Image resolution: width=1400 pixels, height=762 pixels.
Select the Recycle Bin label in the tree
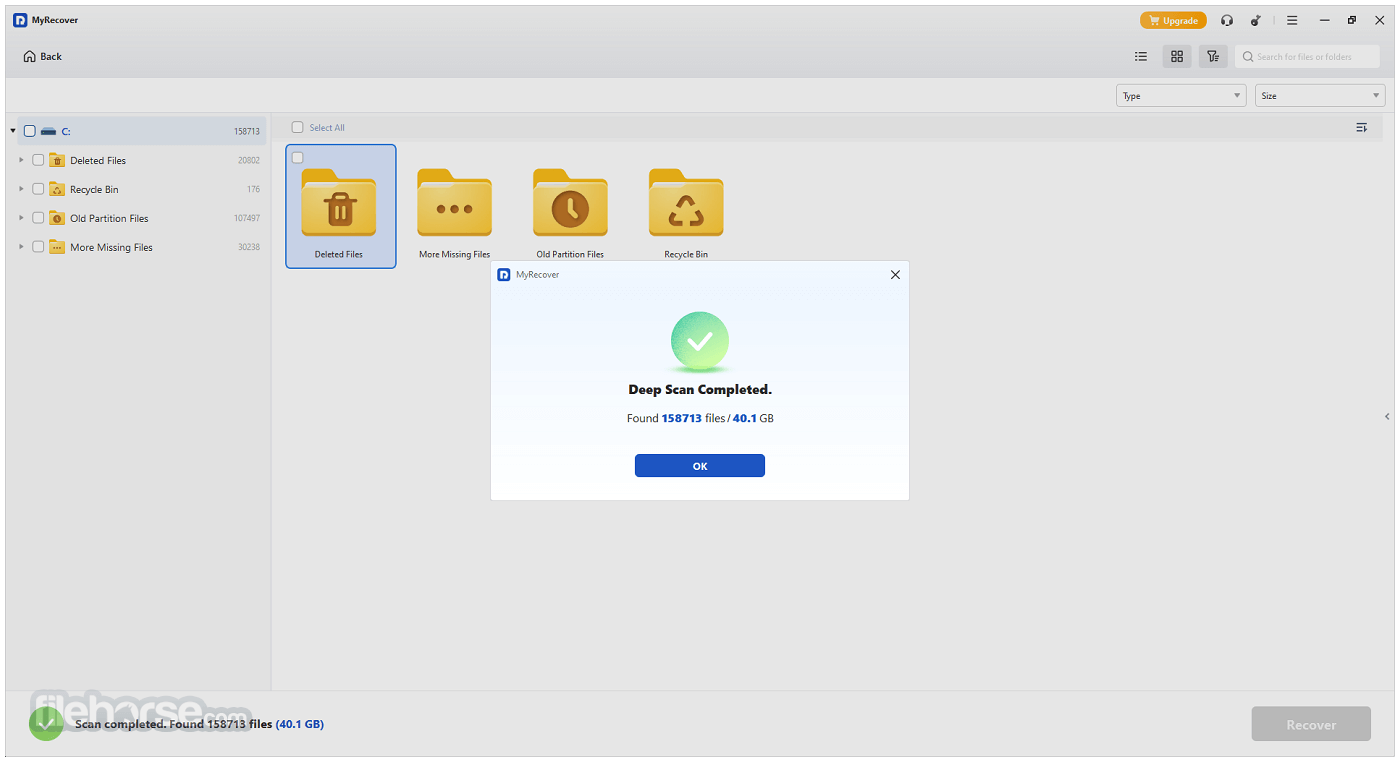(94, 190)
